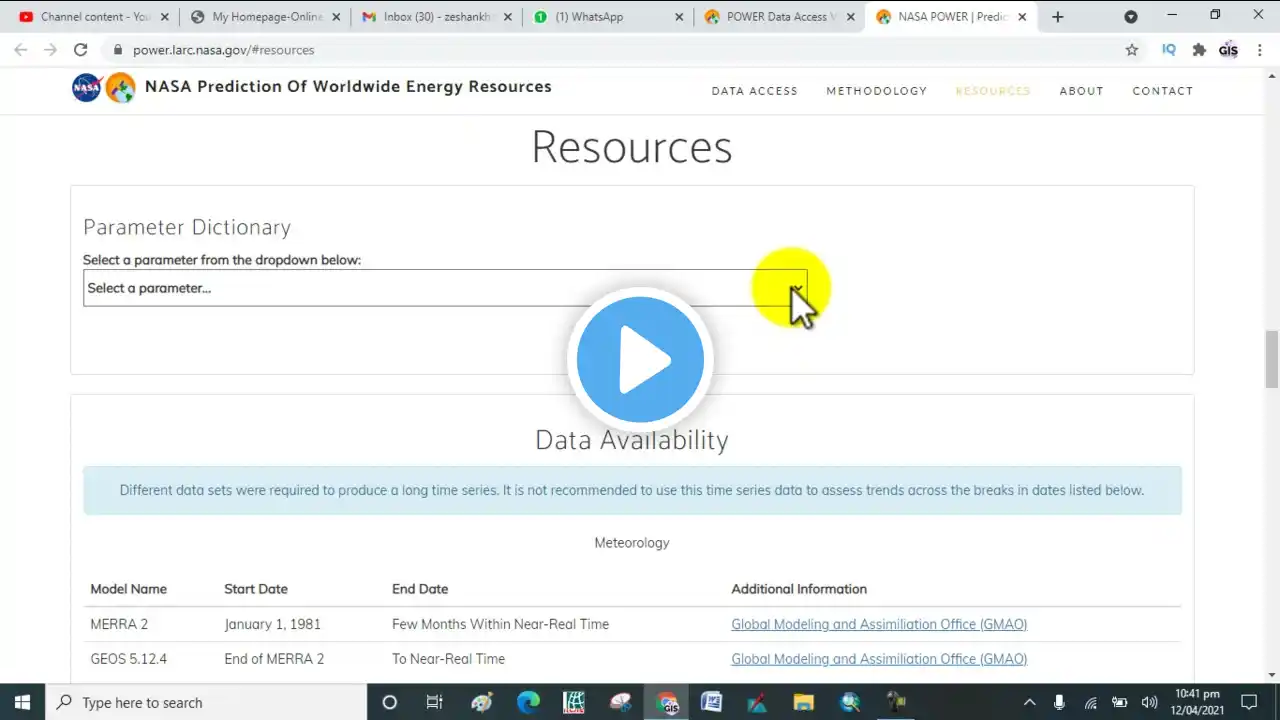Open the notification center icon
This screenshot has width=1280, height=720.
click(1248, 702)
